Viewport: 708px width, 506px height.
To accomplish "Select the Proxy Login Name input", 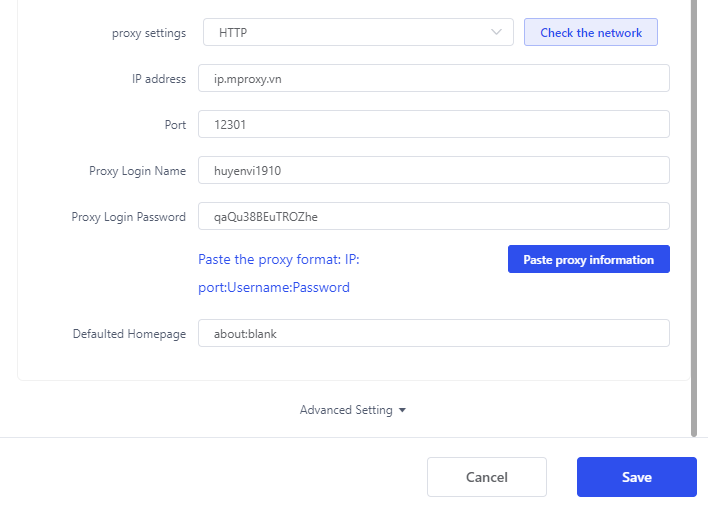I will click(433, 171).
